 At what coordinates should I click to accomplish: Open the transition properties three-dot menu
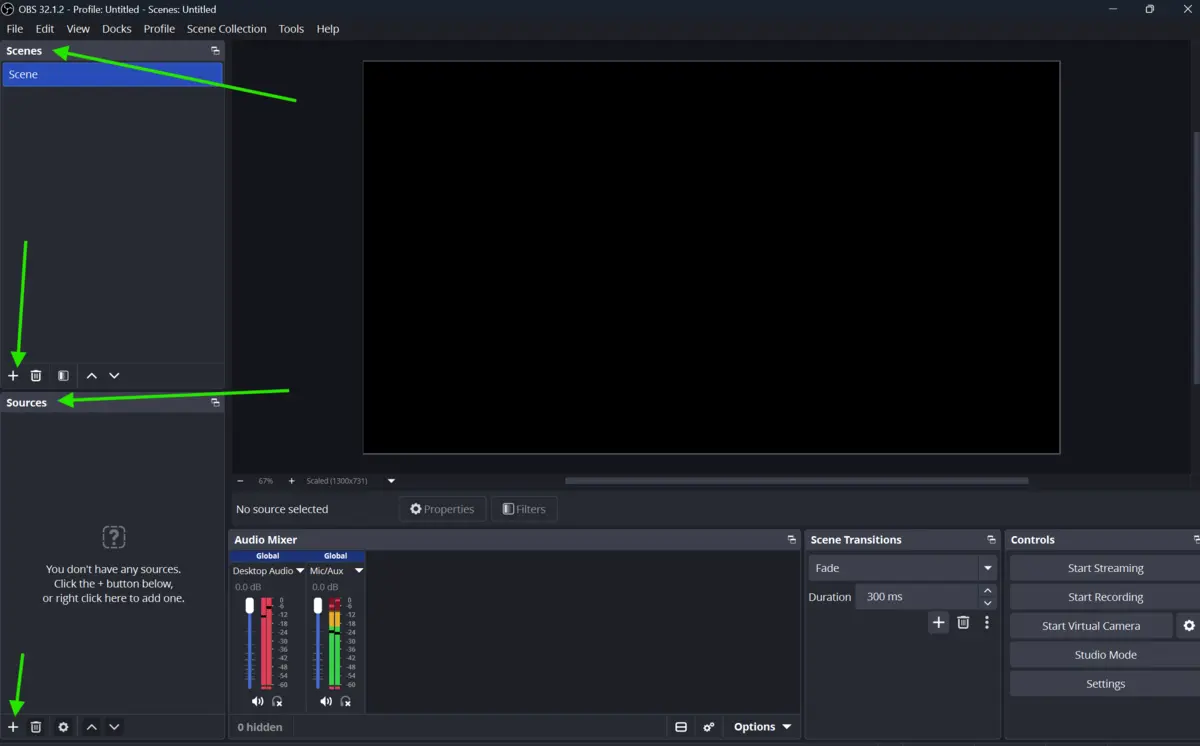point(987,622)
